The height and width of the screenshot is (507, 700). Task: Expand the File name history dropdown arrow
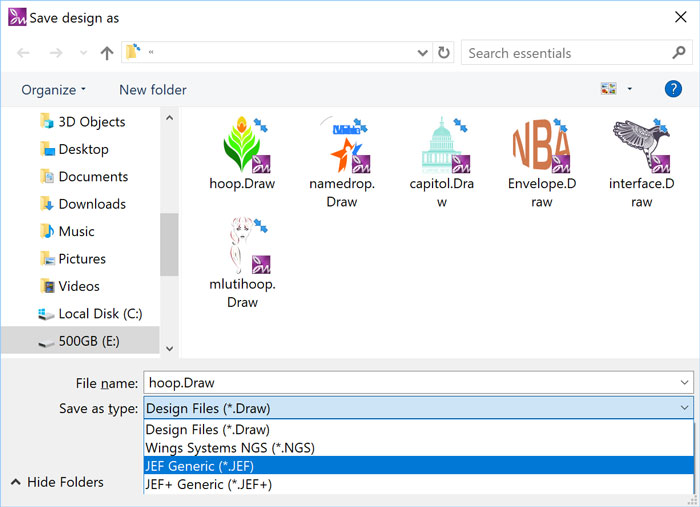pyautogui.click(x=684, y=382)
